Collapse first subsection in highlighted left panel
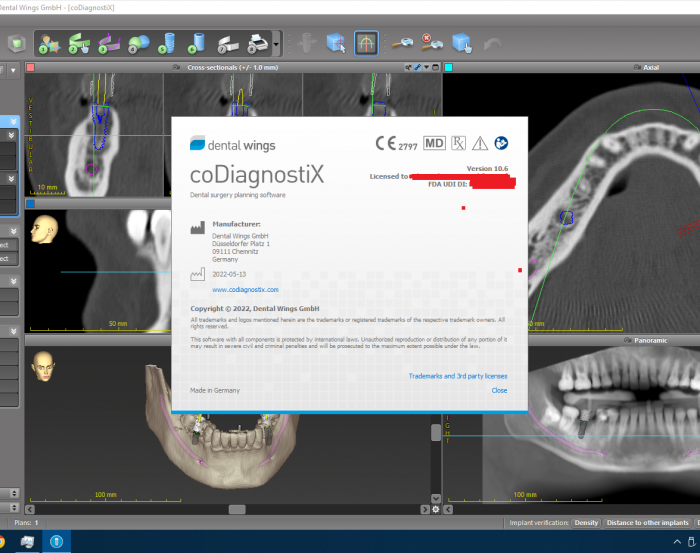Screen dimensions: 700x553 click(x=11, y=135)
